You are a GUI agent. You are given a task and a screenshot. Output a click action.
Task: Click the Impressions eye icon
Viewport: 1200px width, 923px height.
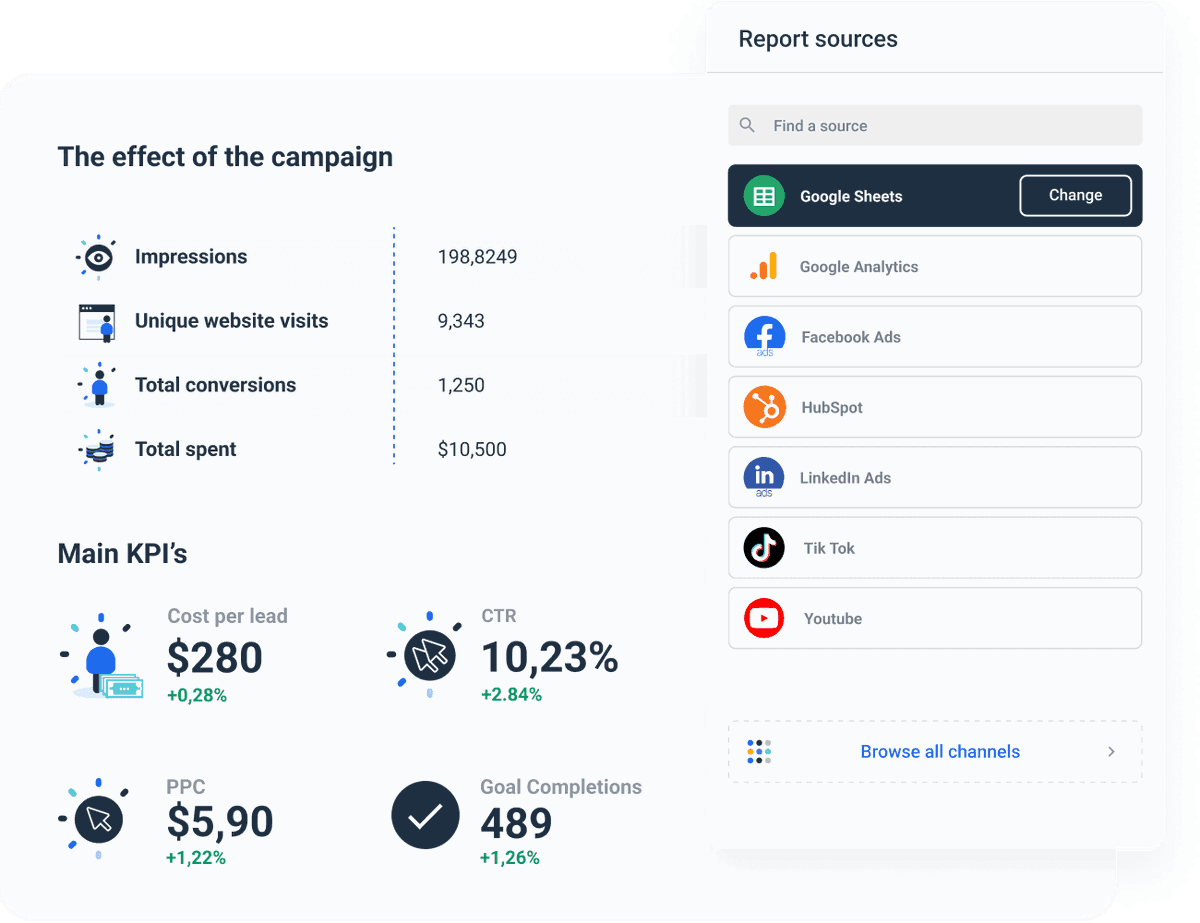click(96, 256)
